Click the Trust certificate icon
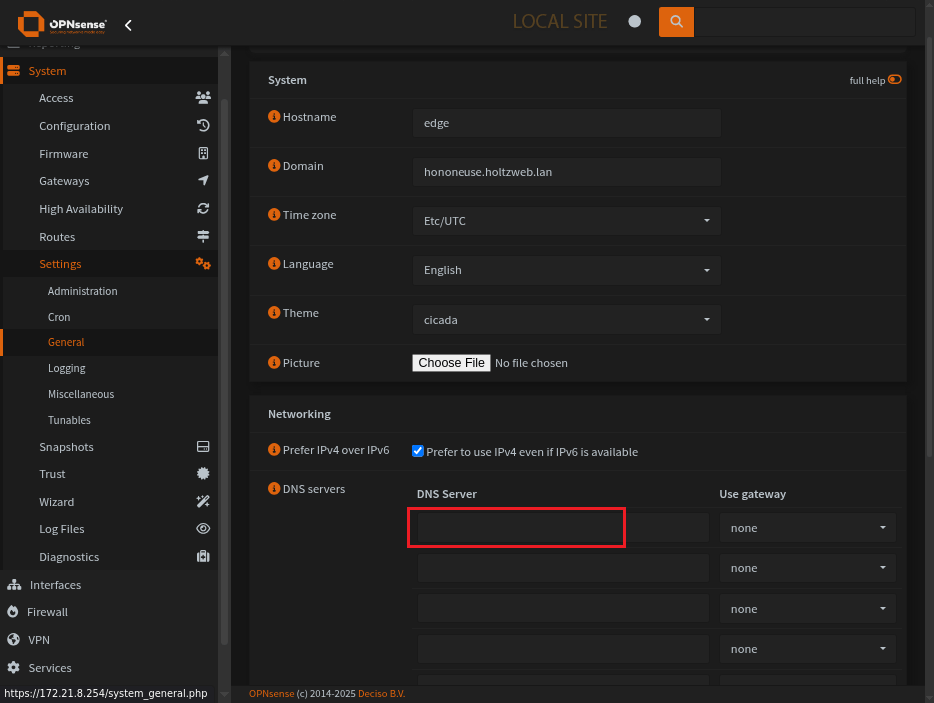Viewport: 934px width, 703px height. 203,474
